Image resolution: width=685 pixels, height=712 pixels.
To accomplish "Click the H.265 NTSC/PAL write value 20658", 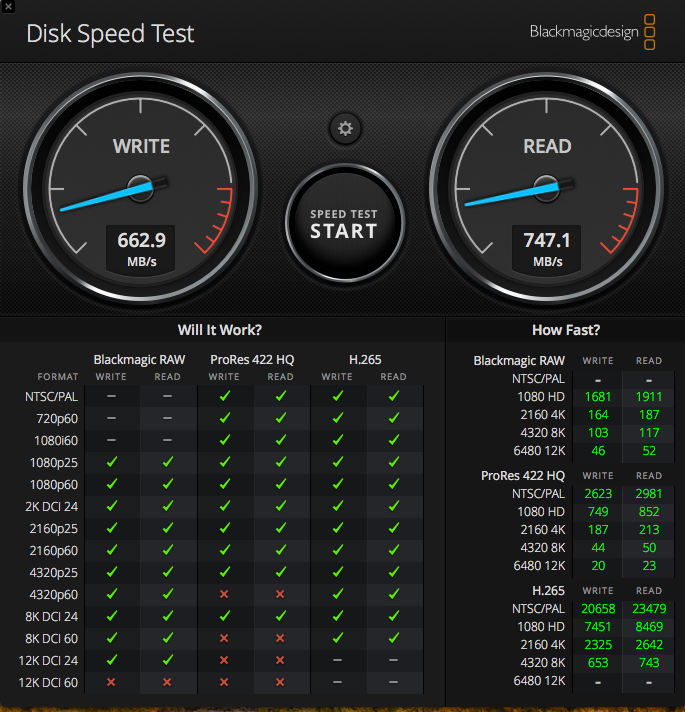I will [x=598, y=608].
